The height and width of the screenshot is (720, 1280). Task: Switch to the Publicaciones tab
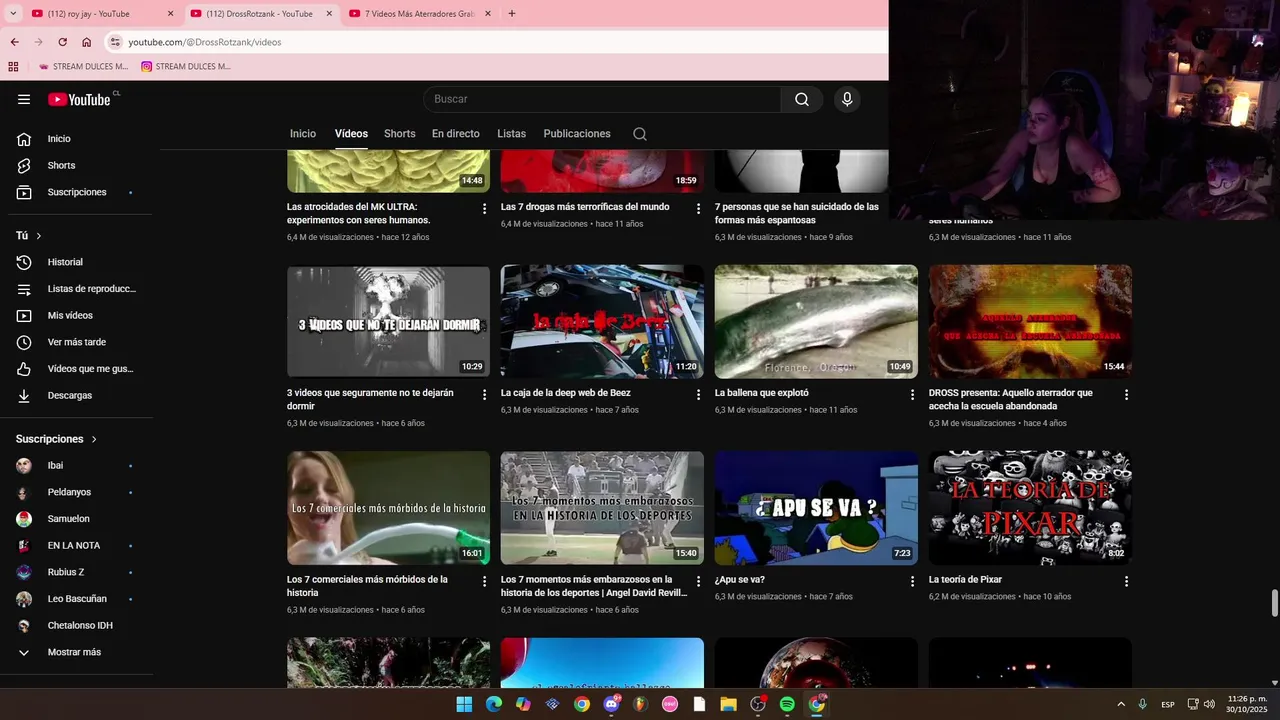coord(577,134)
